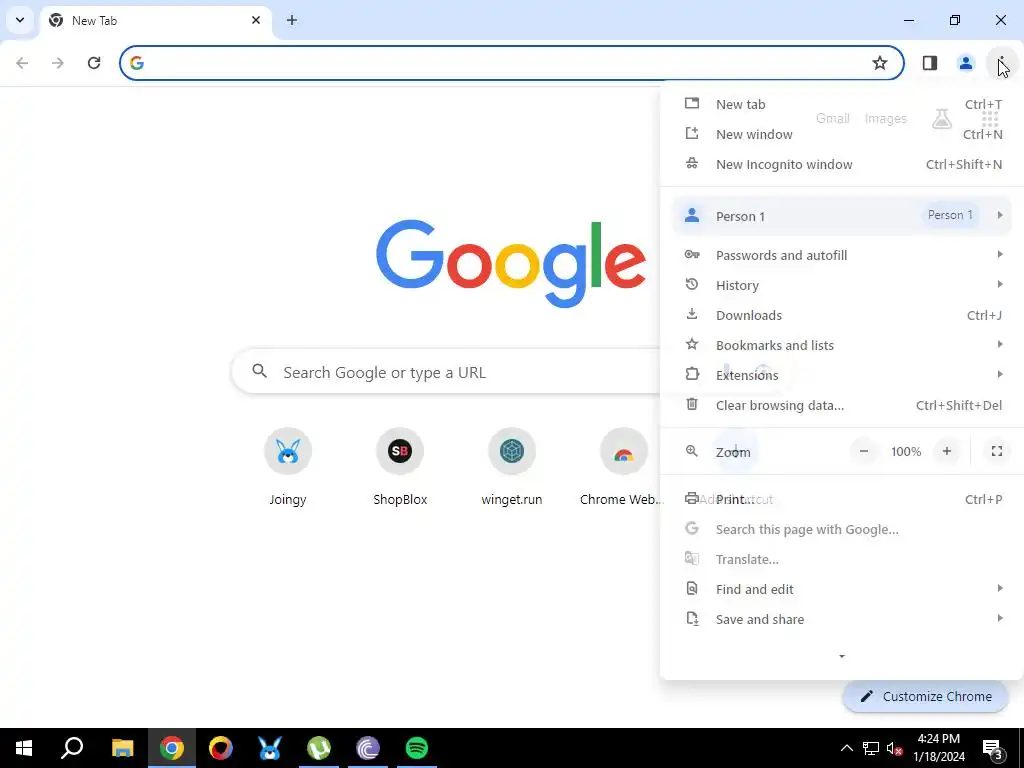The image size is (1024, 768).
Task: Click the forward navigation arrow
Action: pyautogui.click(x=58, y=63)
